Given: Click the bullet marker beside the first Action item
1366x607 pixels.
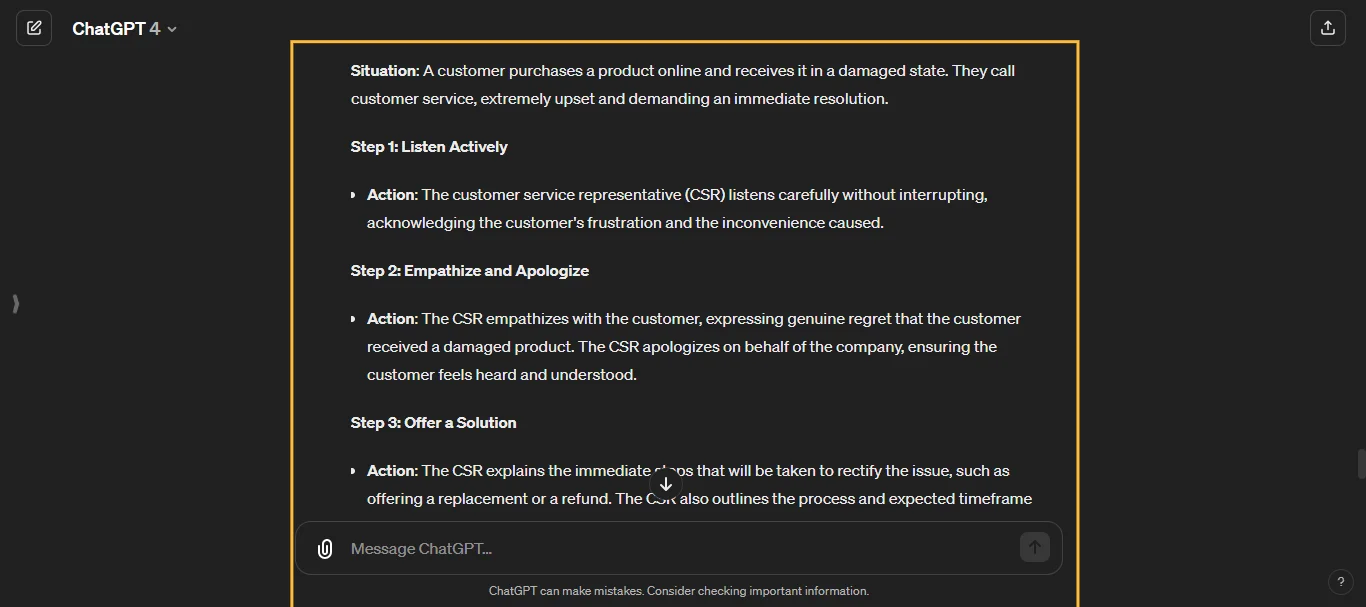Looking at the screenshot, I should click(352, 195).
